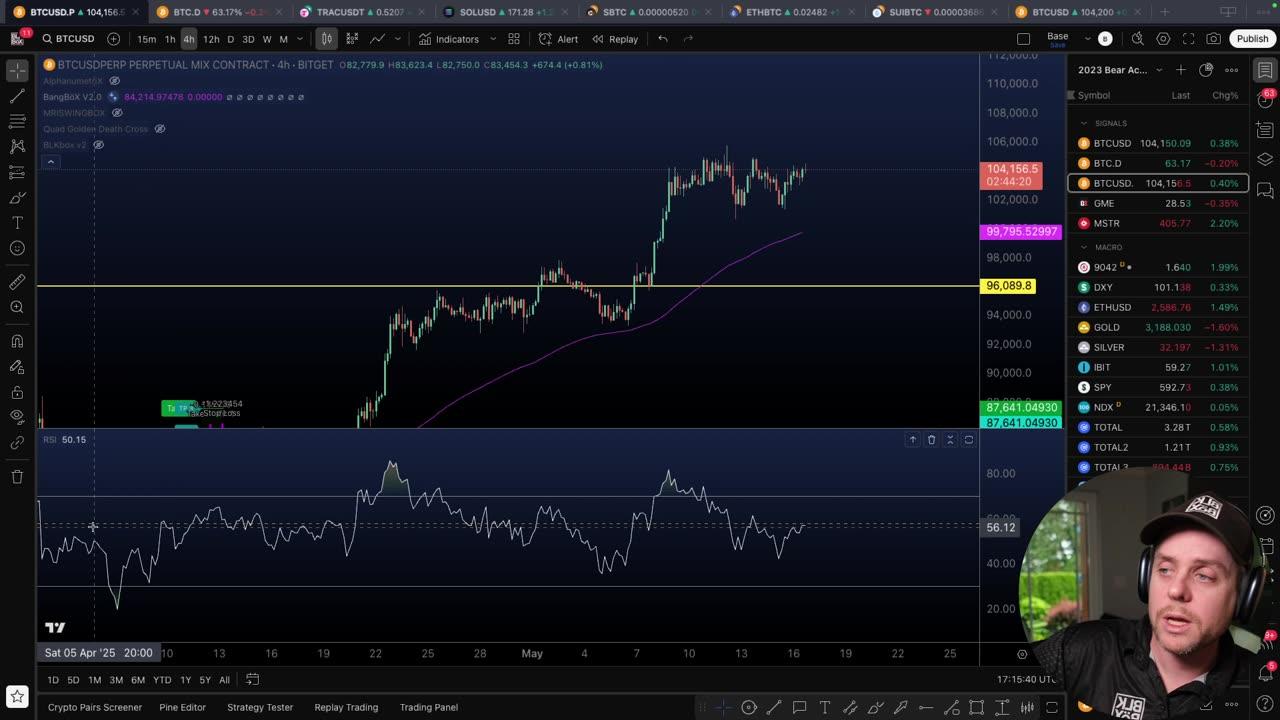Image resolution: width=1280 pixels, height=720 pixels.
Task: Open the go-to-date calendar icon
Action: click(x=254, y=680)
